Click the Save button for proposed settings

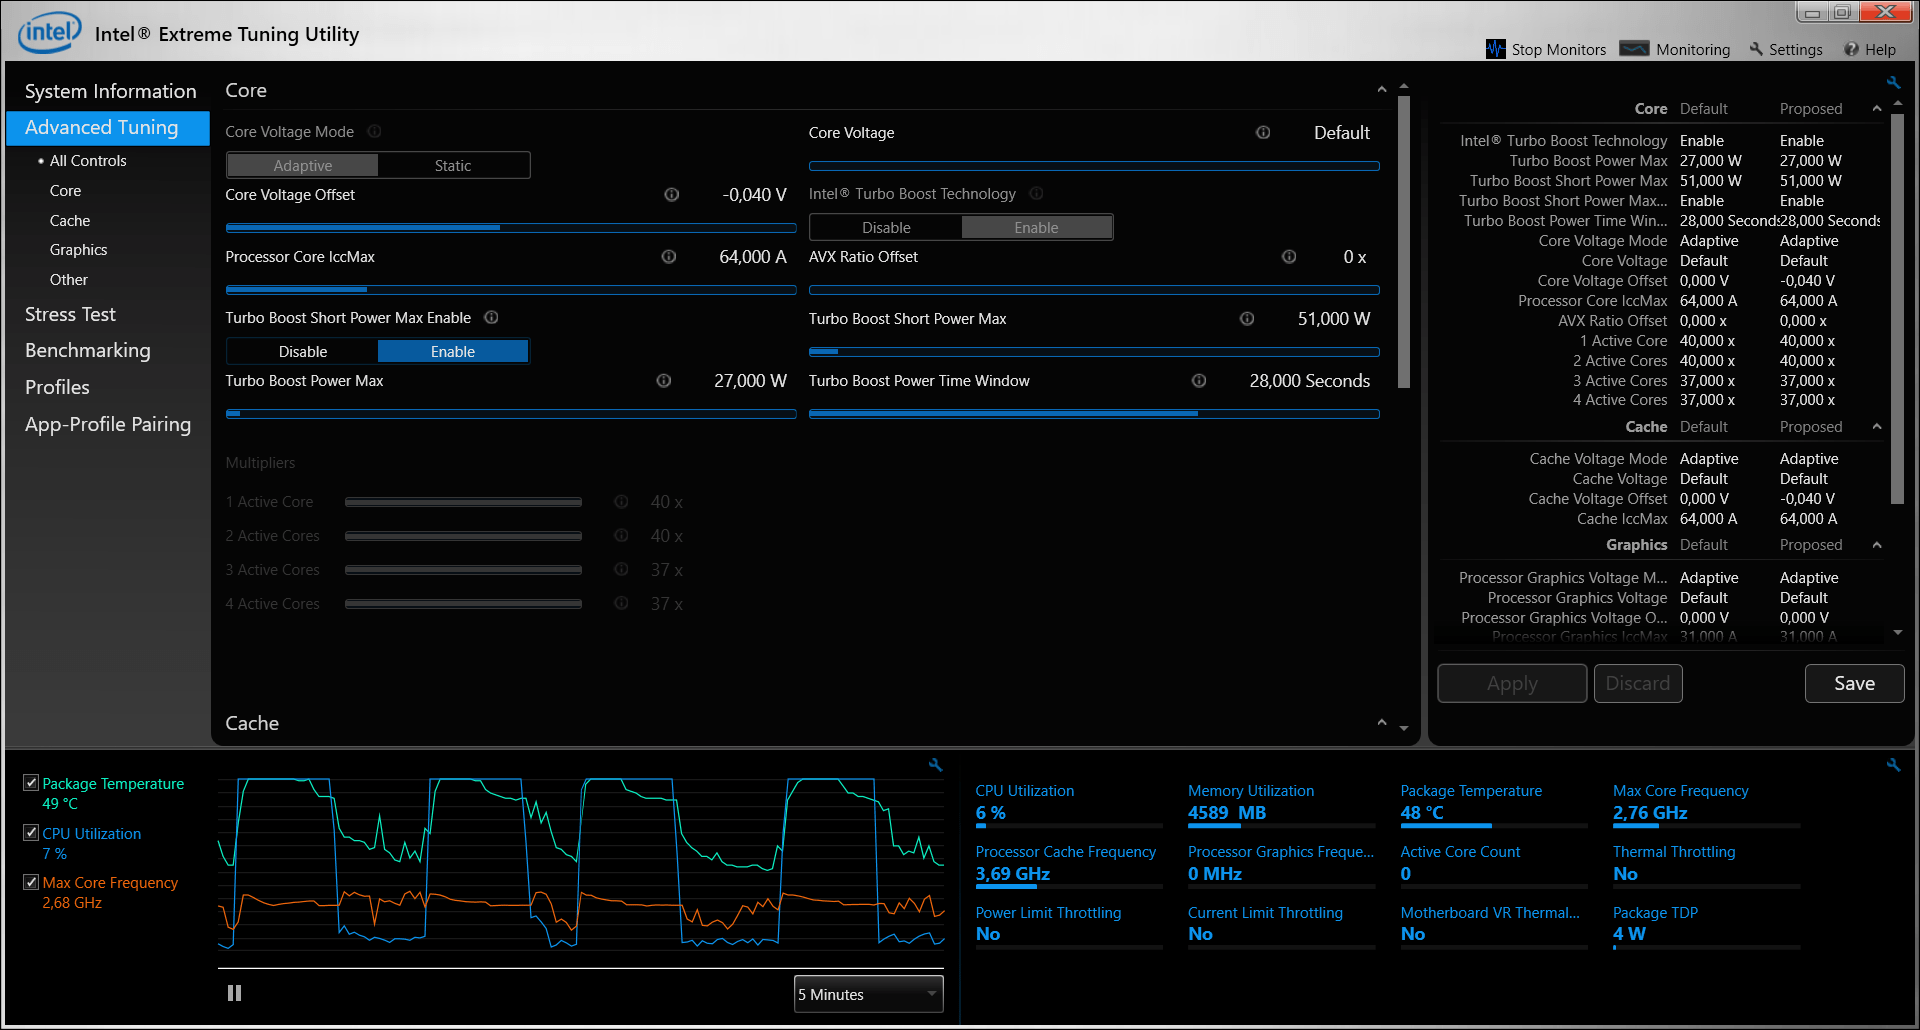click(x=1853, y=683)
